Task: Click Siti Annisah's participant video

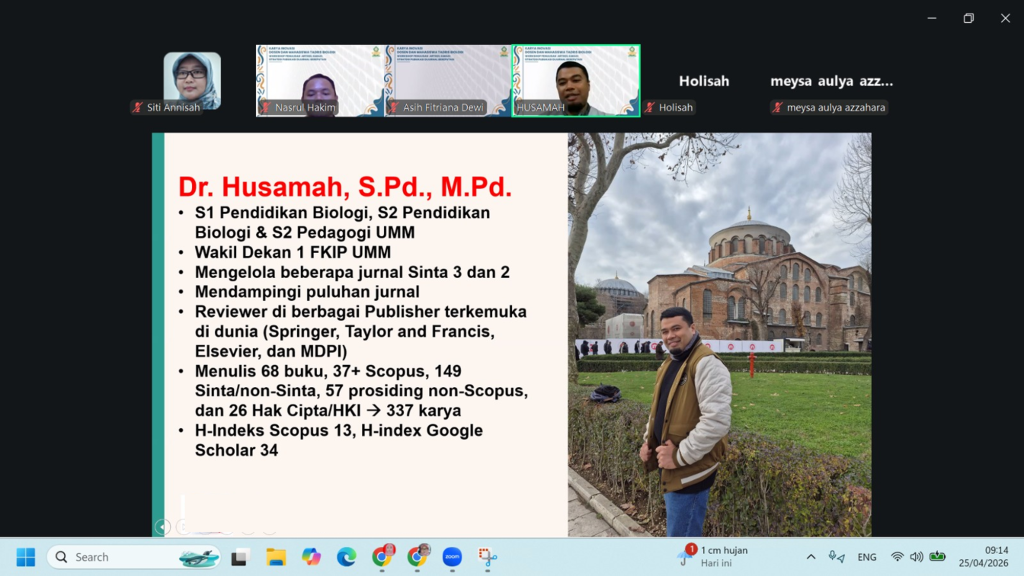Action: tap(192, 80)
